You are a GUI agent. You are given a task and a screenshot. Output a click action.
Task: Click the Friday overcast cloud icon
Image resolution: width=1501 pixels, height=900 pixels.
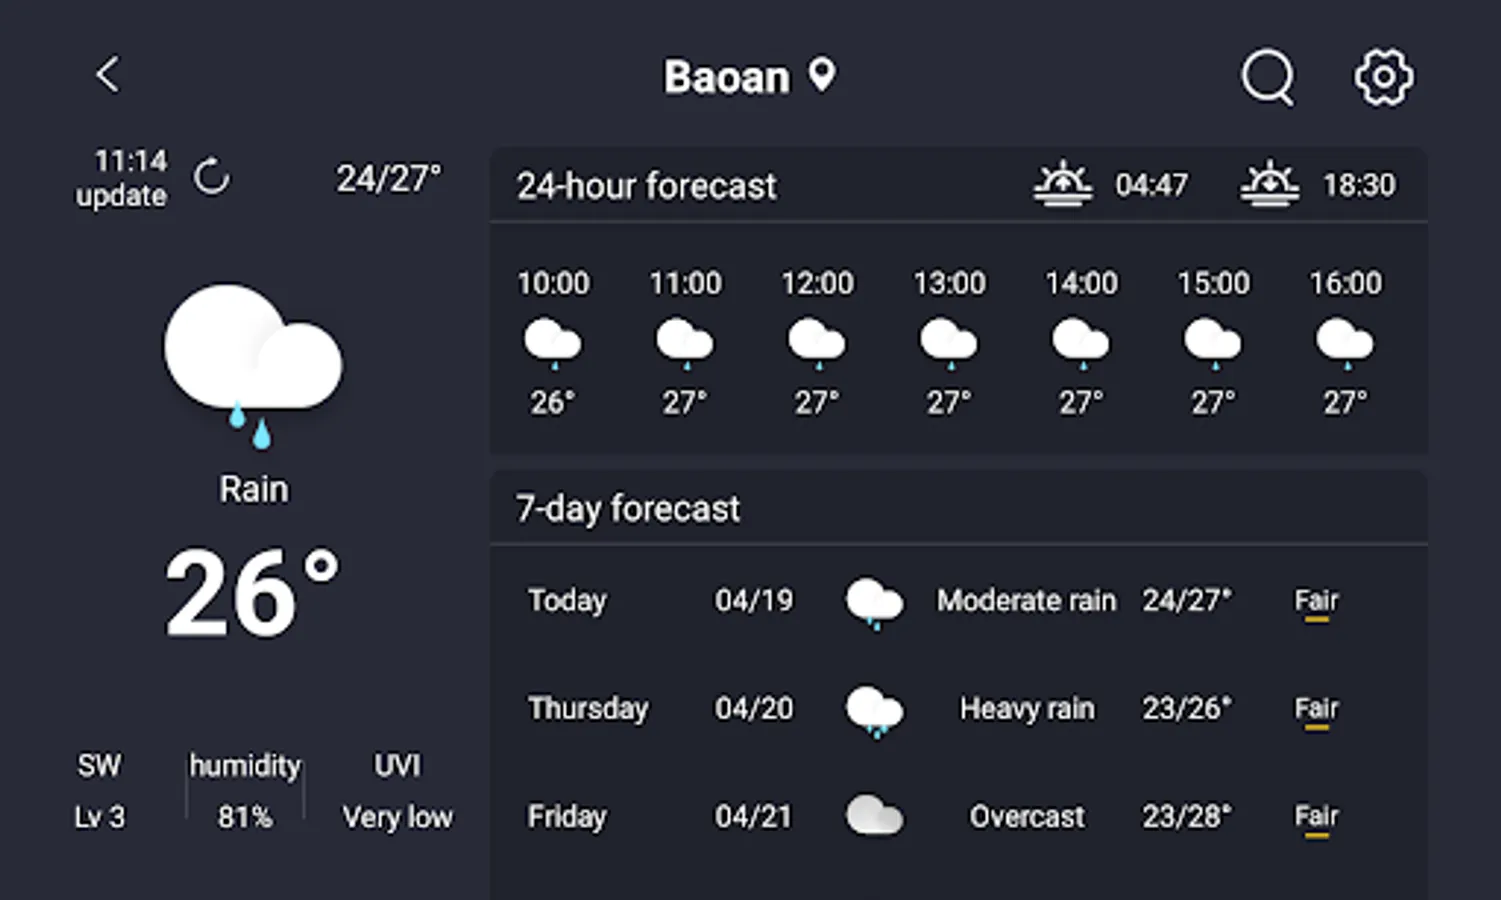tap(874, 816)
